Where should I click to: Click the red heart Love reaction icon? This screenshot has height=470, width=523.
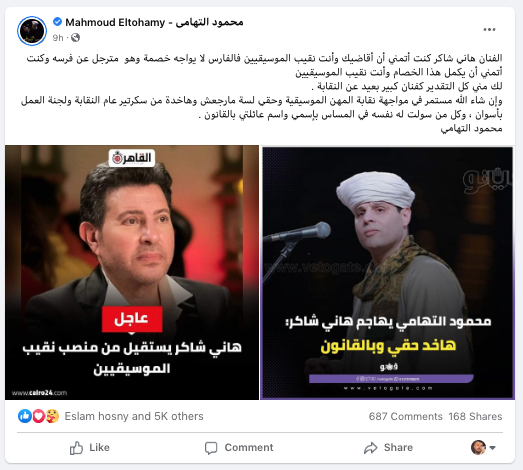point(38,416)
